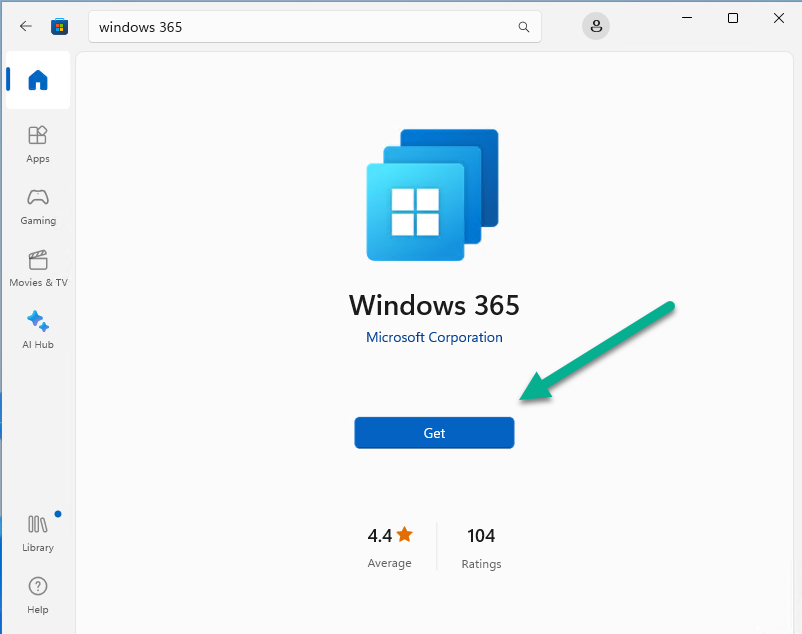The image size is (802, 634).
Task: Open Movies & TV section
Action: [38, 269]
